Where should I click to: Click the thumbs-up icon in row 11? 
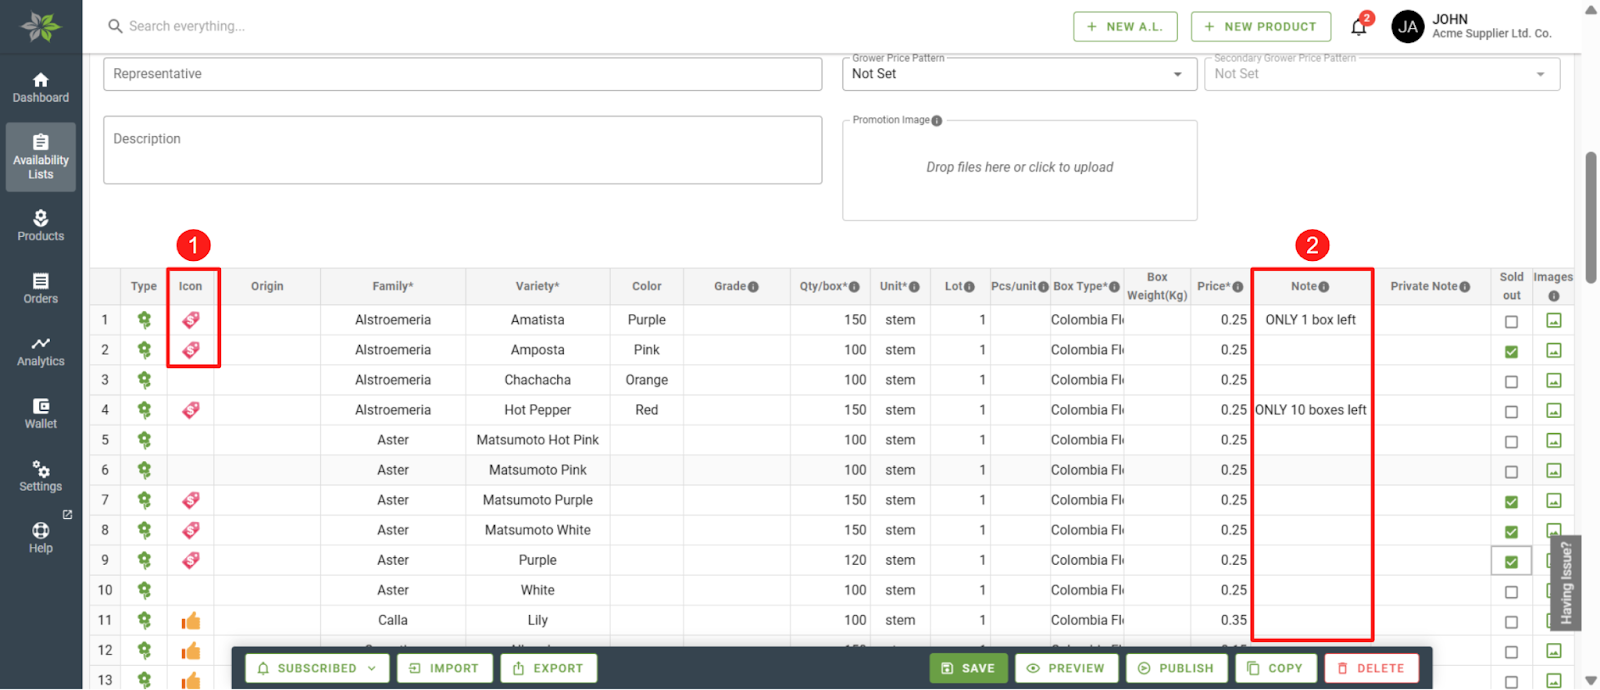click(190, 621)
